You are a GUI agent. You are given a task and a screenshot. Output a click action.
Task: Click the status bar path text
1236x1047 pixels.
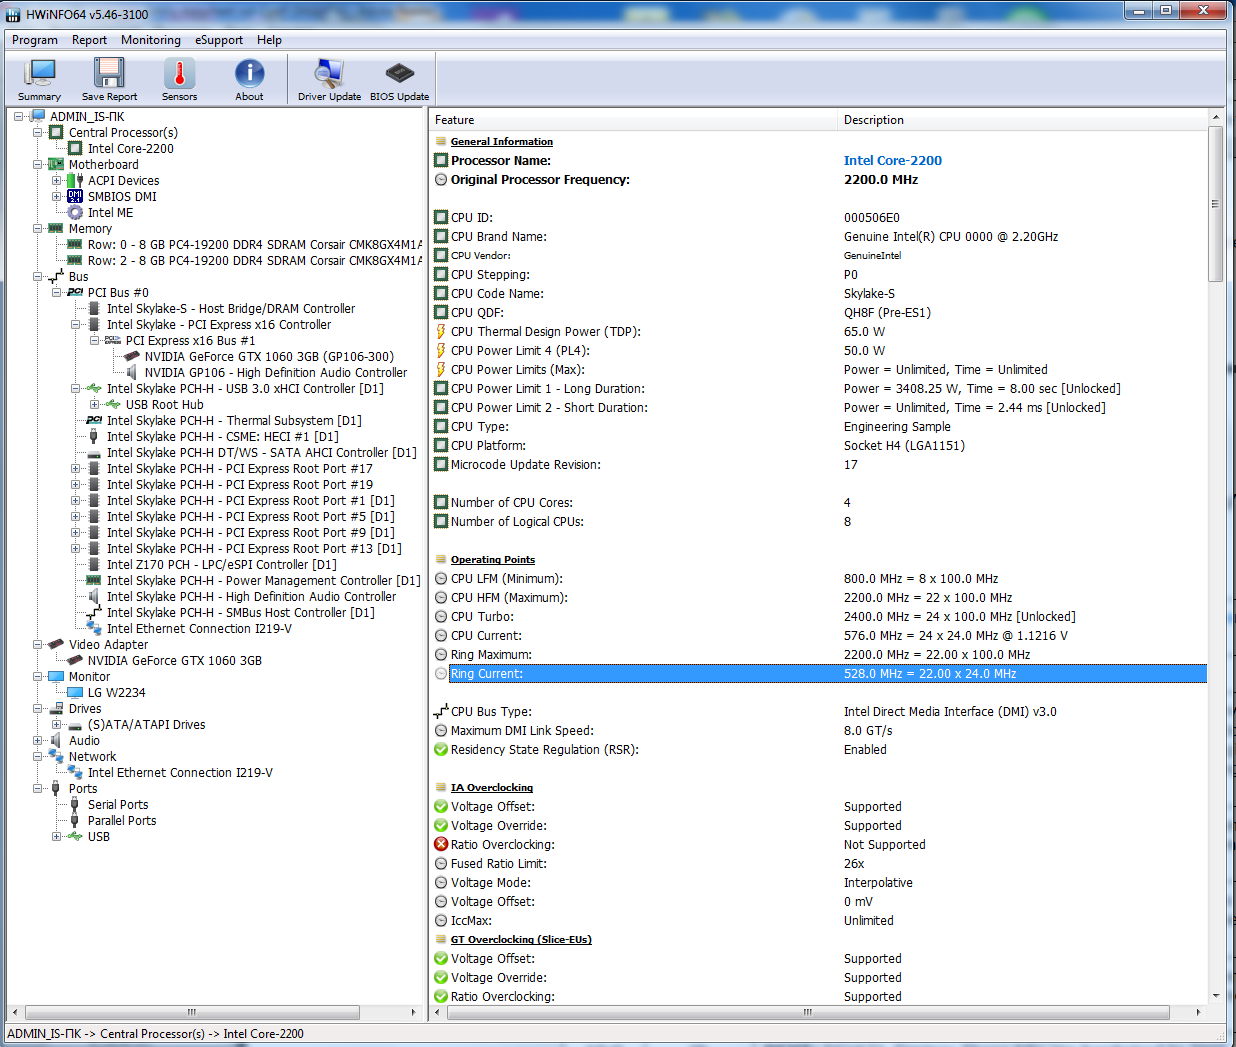[x=155, y=1034]
